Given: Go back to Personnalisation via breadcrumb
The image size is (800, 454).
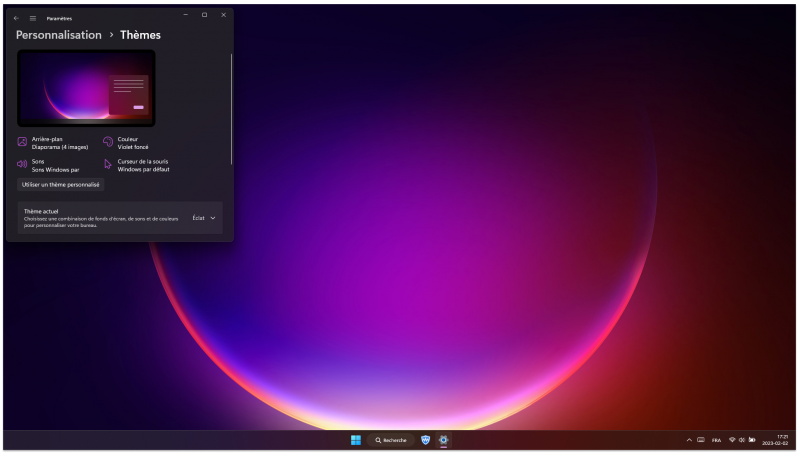Looking at the screenshot, I should pos(58,35).
